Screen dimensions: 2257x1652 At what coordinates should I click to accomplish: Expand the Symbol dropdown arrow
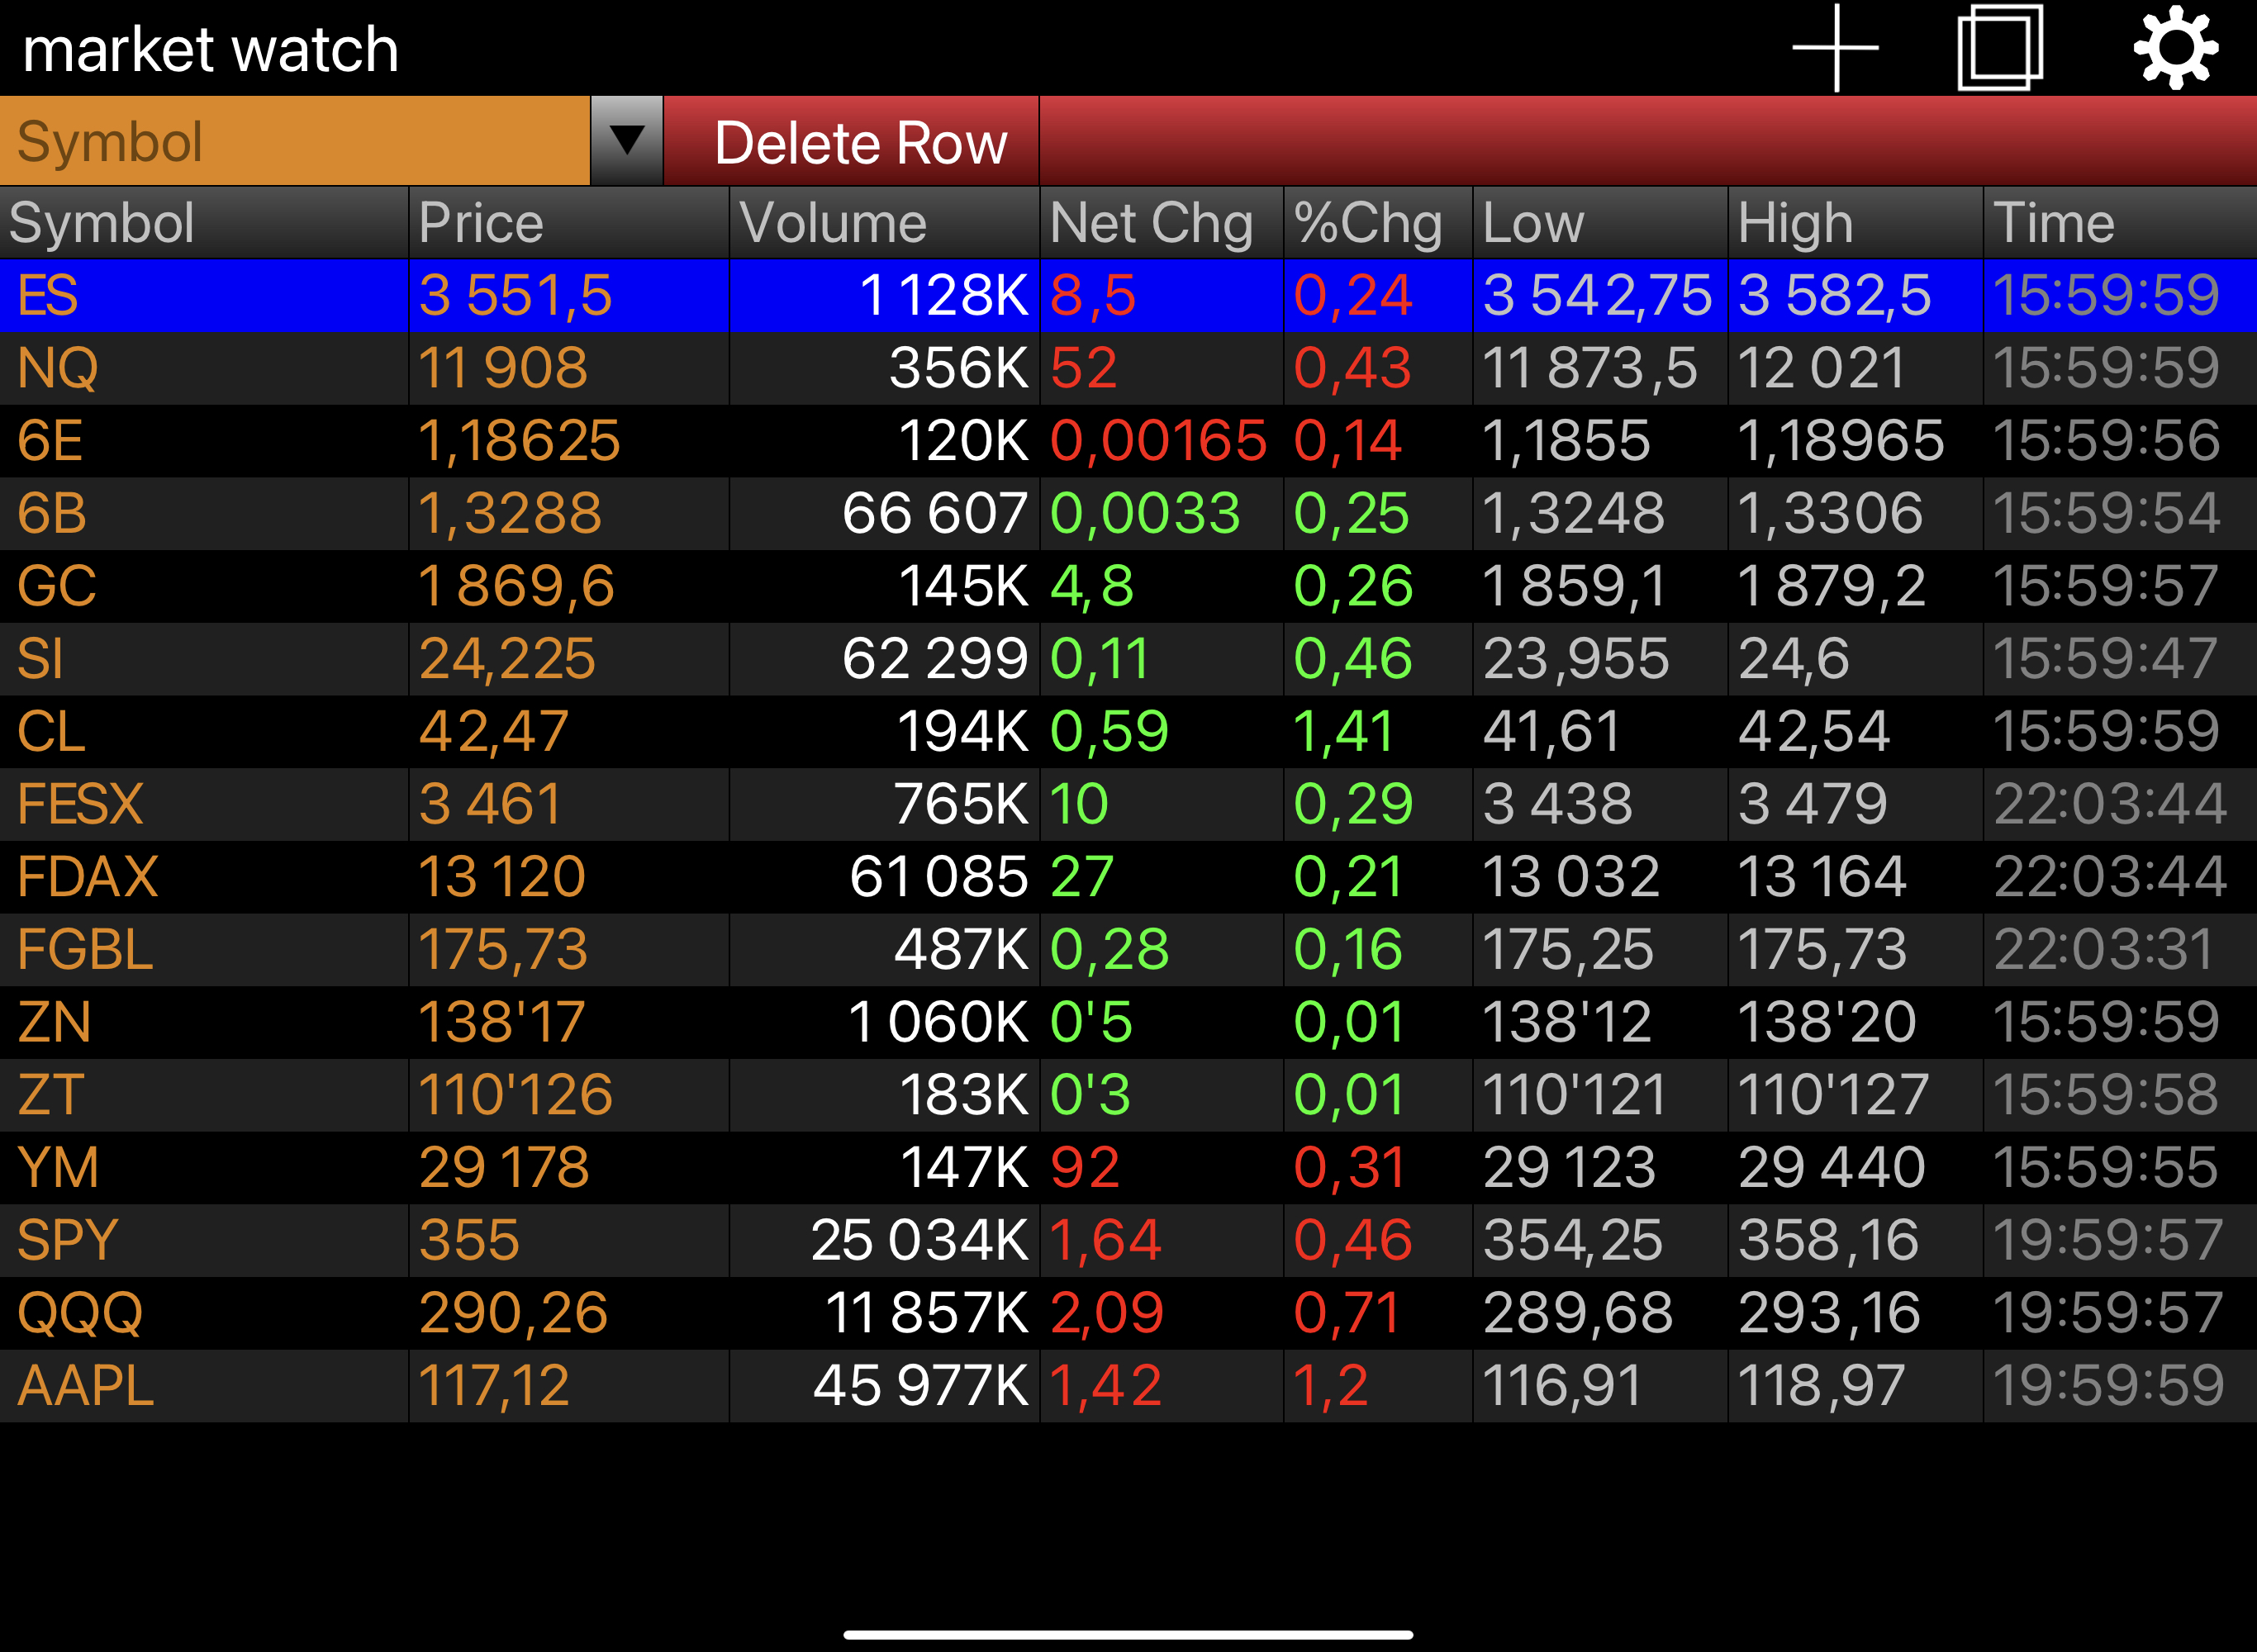pyautogui.click(x=627, y=141)
